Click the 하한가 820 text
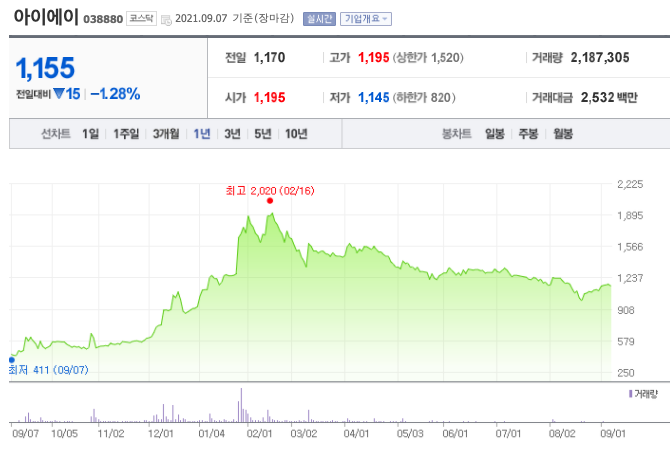The height and width of the screenshot is (457, 670). pyautogui.click(x=424, y=98)
